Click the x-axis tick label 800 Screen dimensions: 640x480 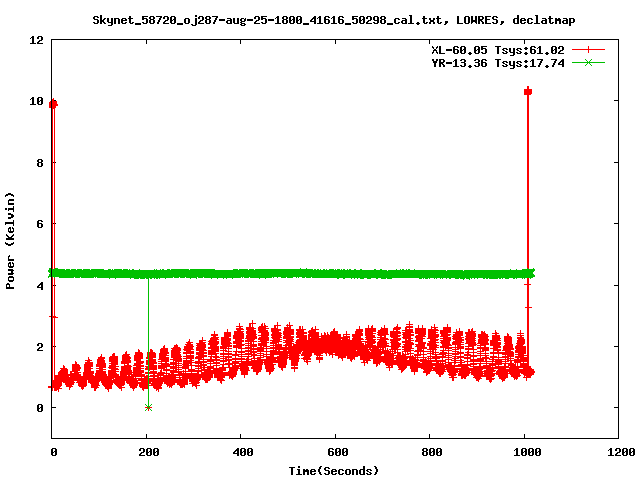coord(432,452)
